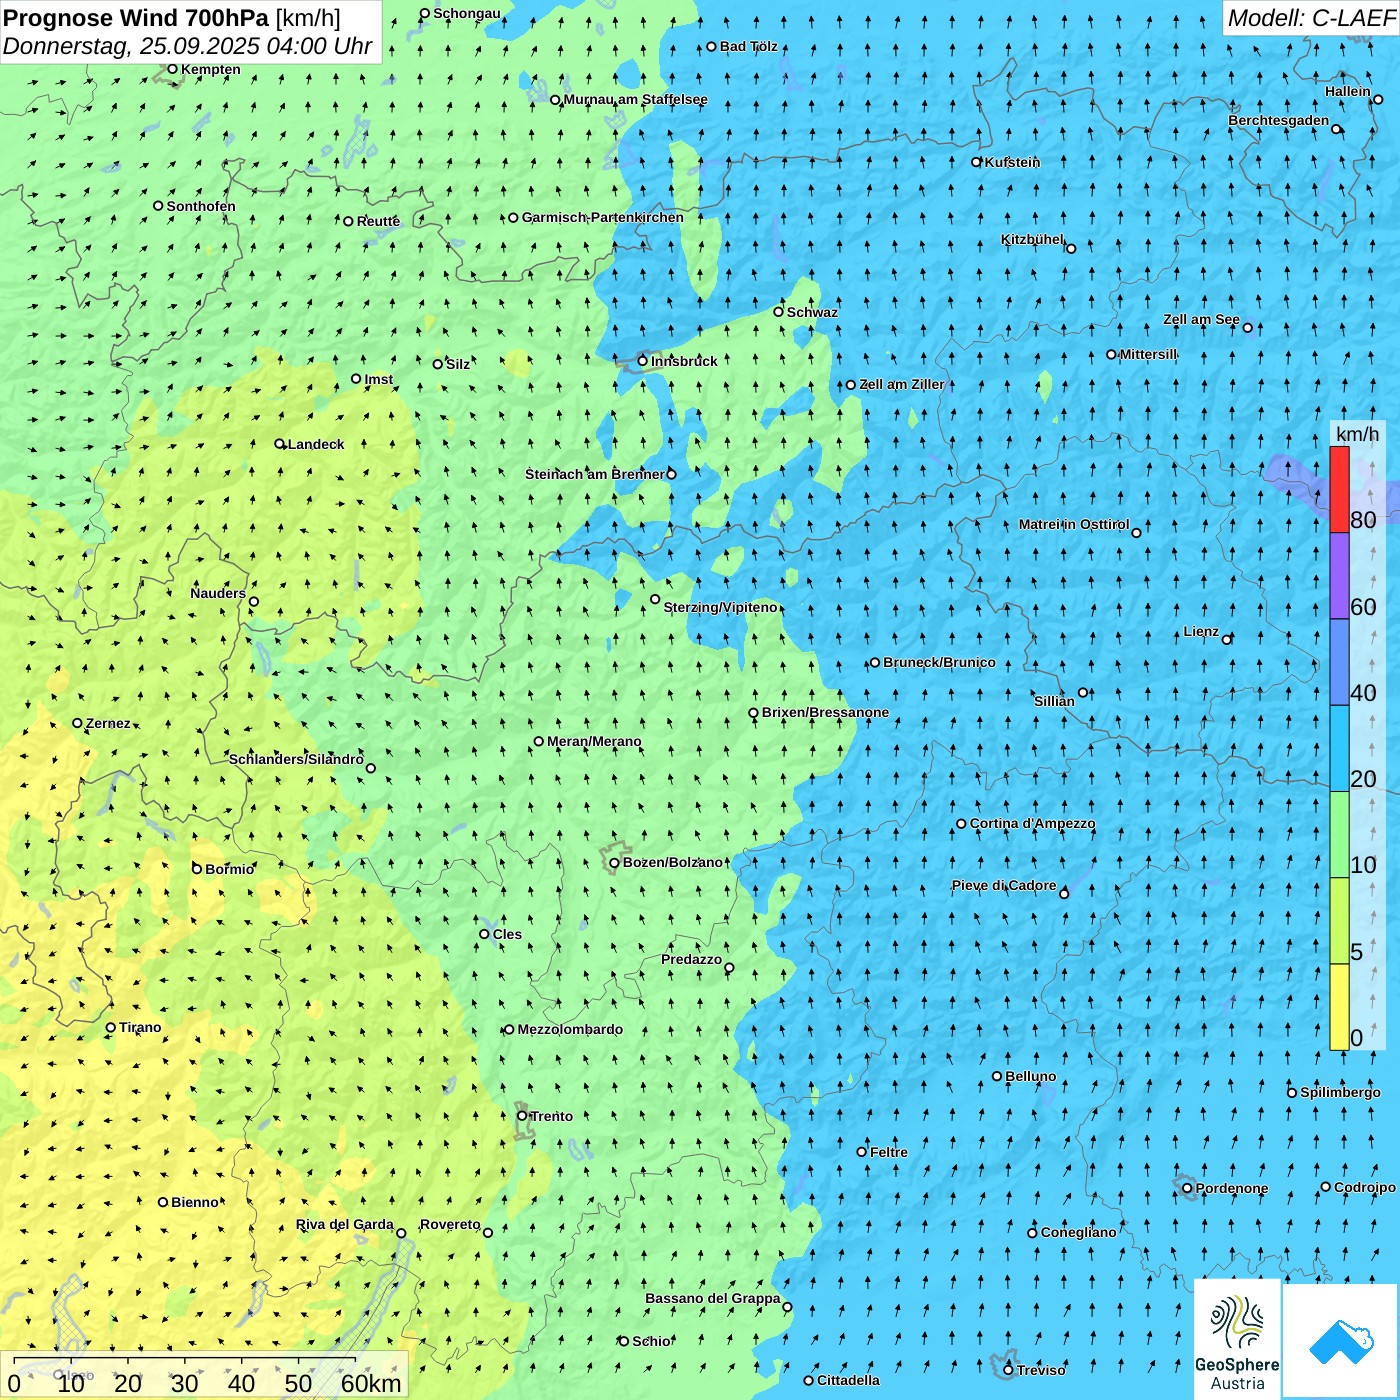
Task: Click the 'Rovereto' label
Action: coord(450,1225)
